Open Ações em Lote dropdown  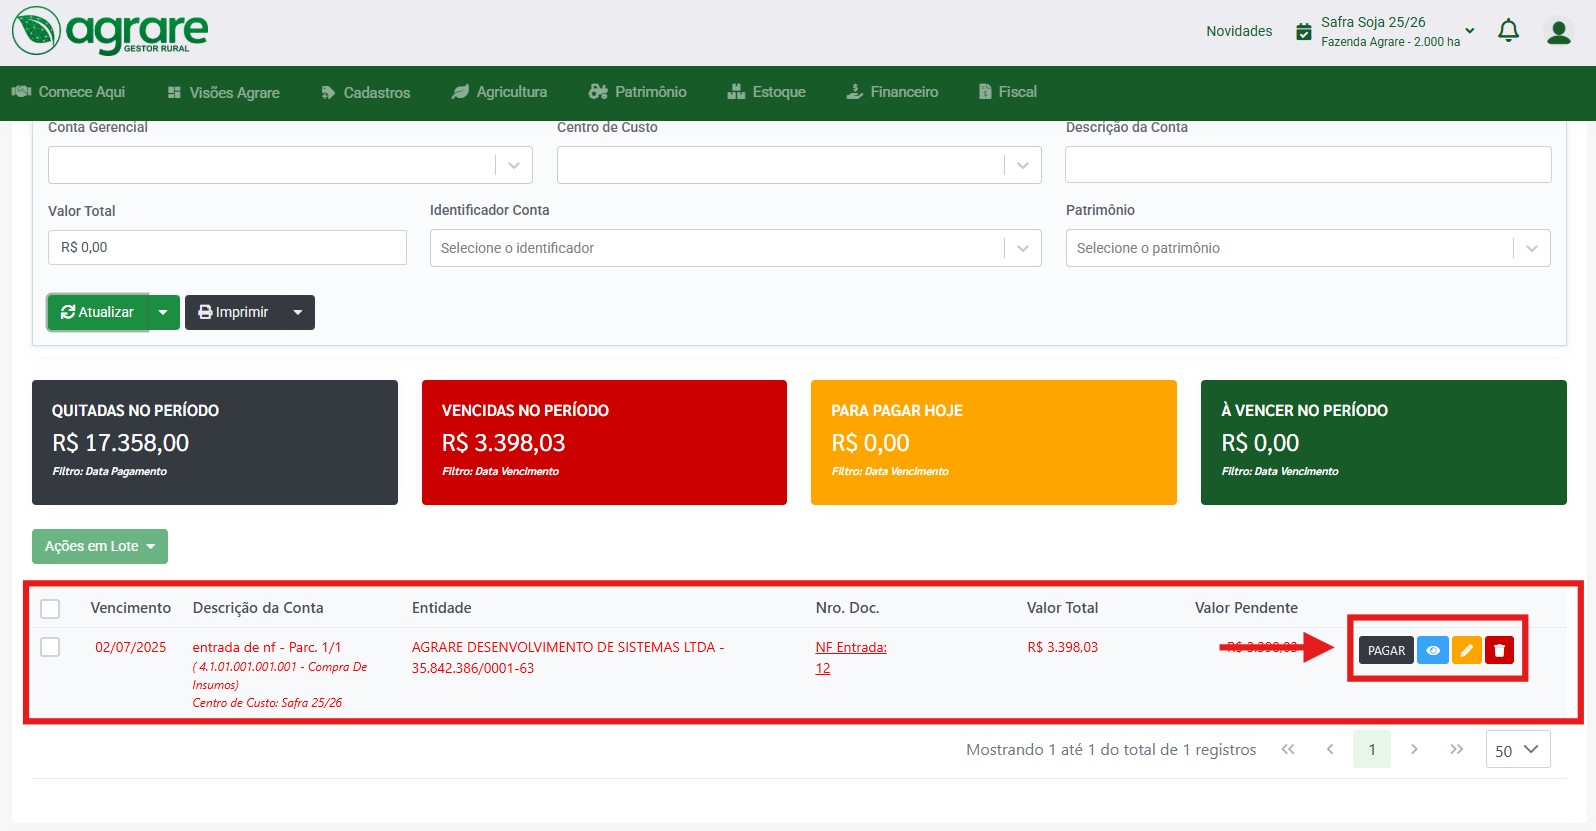point(100,546)
